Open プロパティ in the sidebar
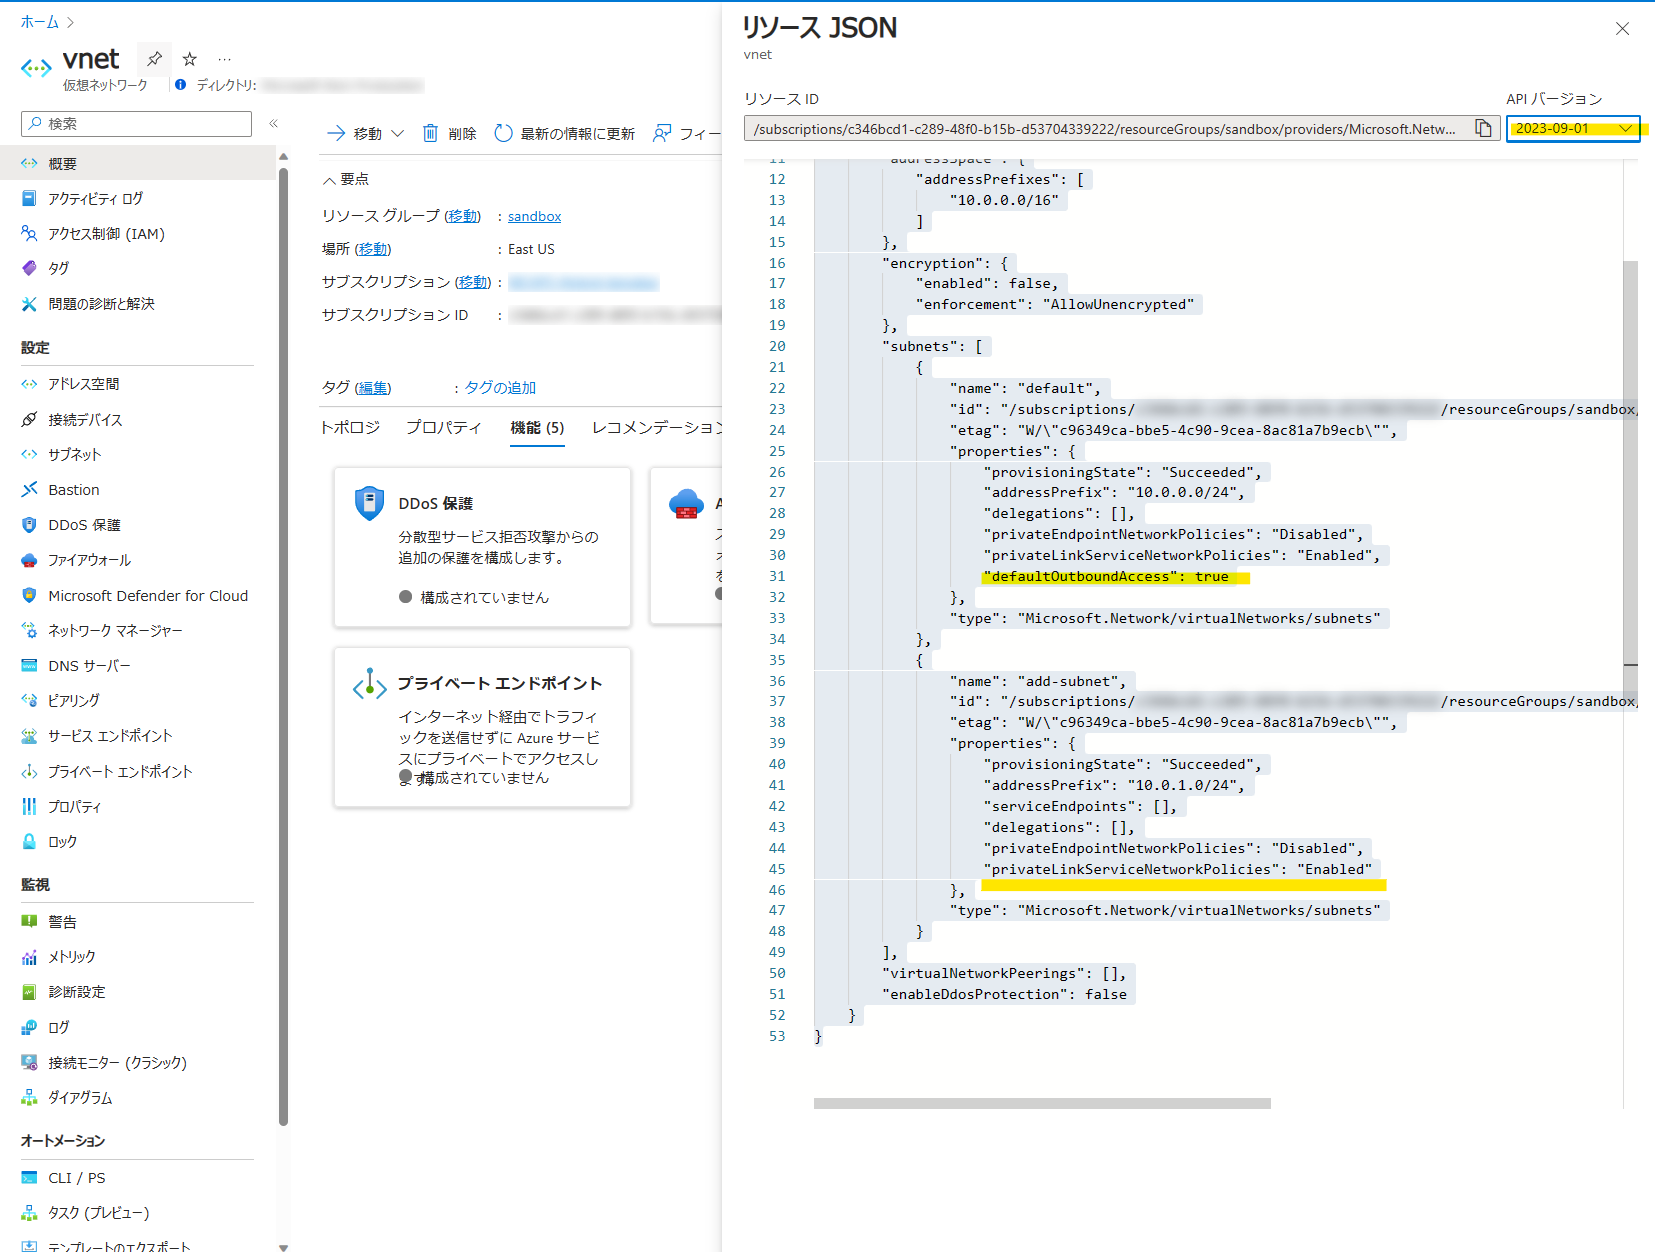1655x1252 pixels. 75,806
